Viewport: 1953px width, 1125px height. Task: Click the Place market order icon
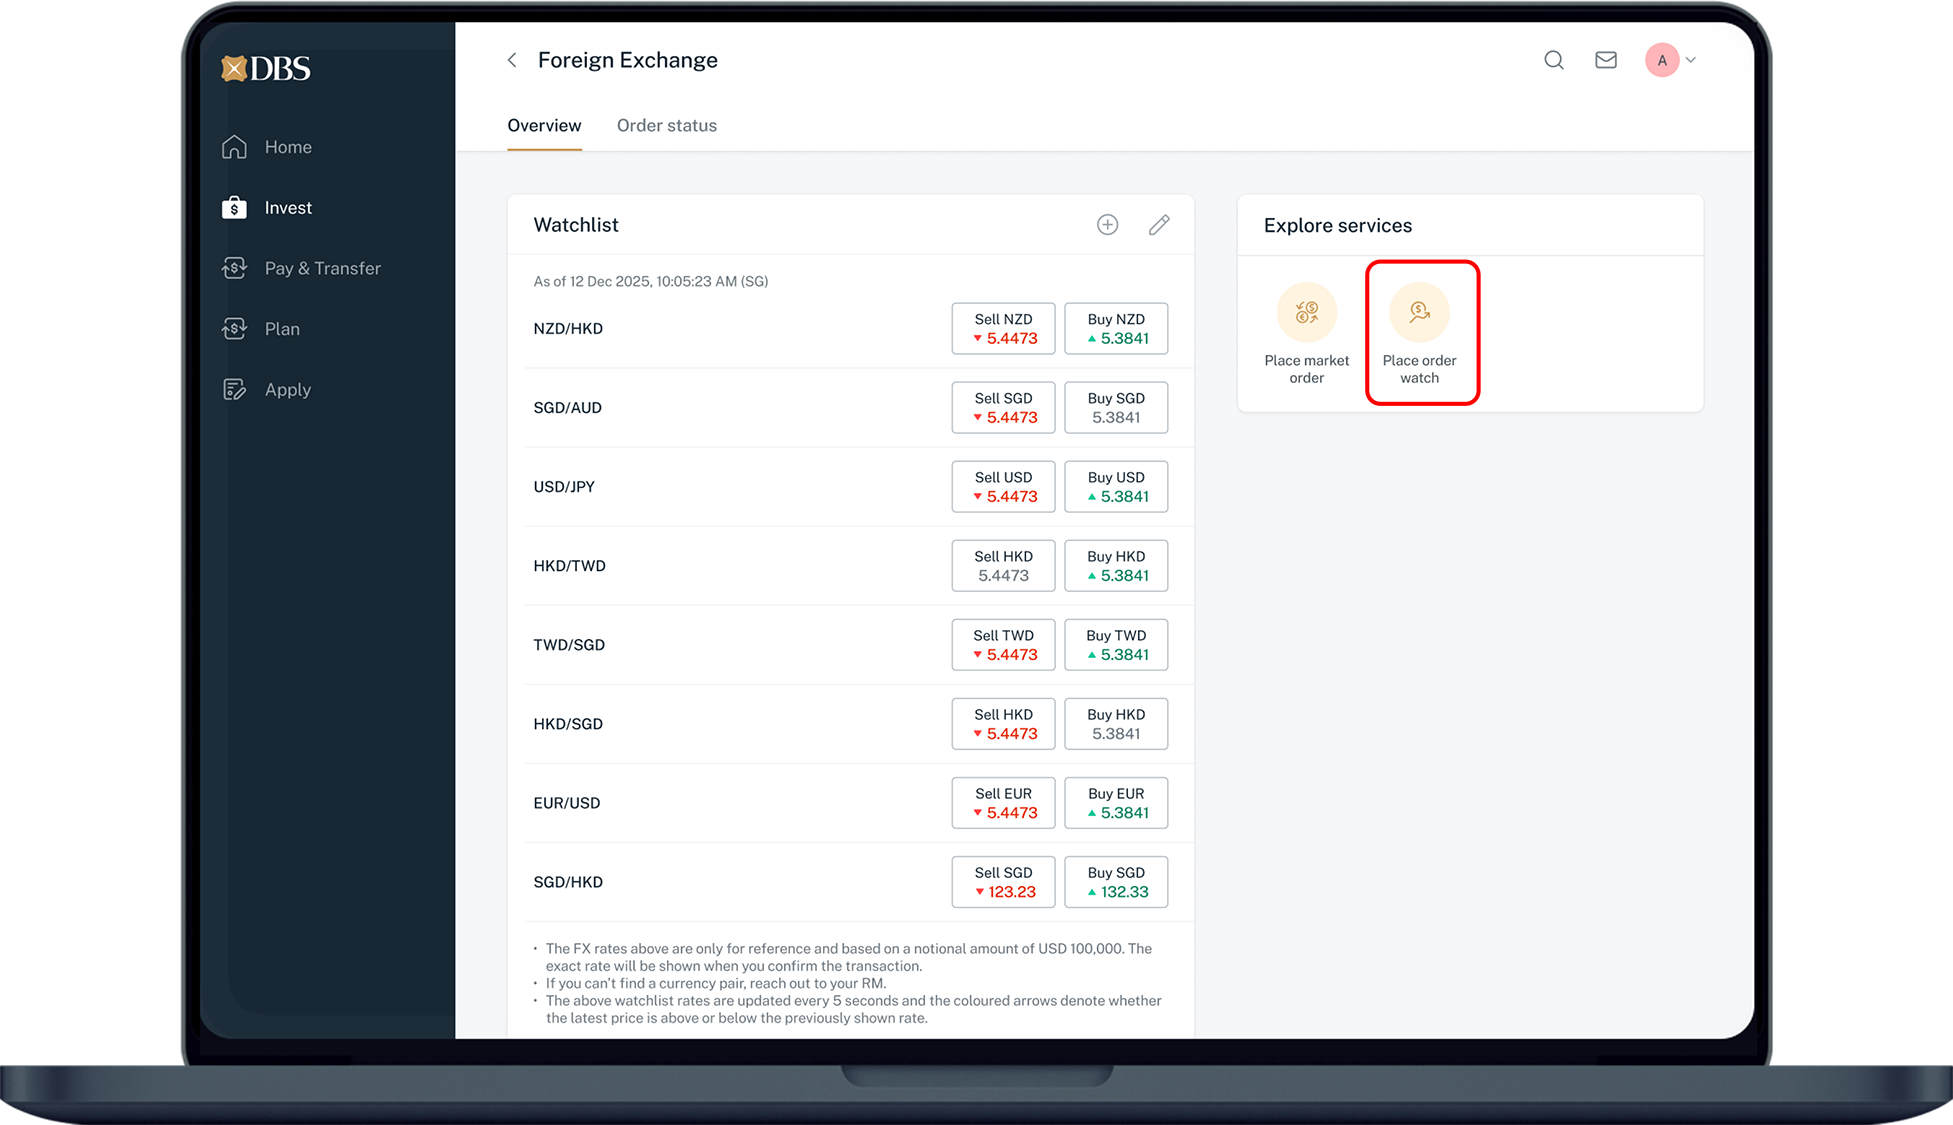click(x=1306, y=313)
